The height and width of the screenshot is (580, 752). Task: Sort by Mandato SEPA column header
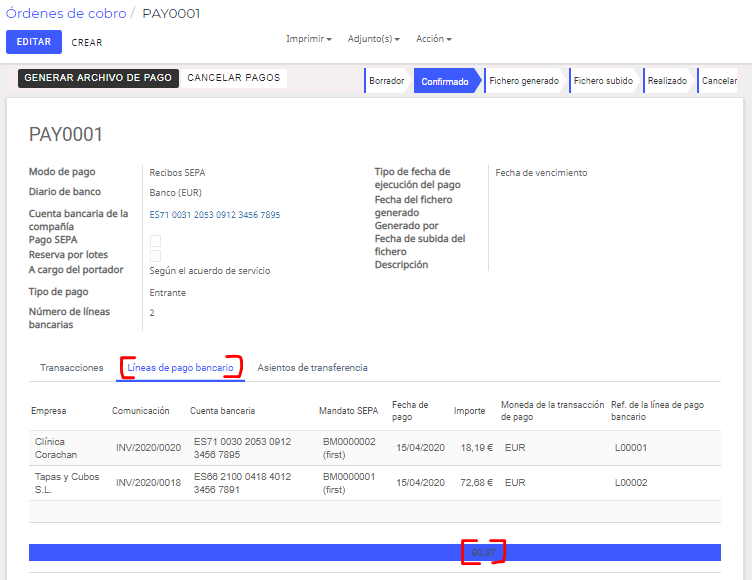click(348, 411)
